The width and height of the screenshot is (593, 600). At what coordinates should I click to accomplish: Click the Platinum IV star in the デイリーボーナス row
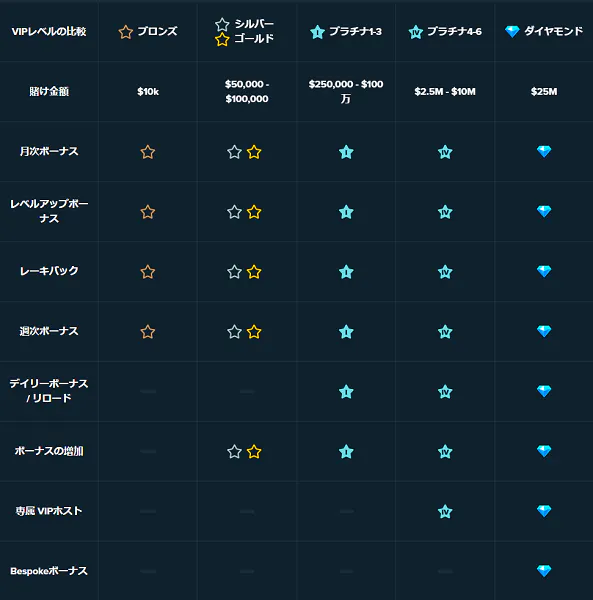(x=445, y=391)
